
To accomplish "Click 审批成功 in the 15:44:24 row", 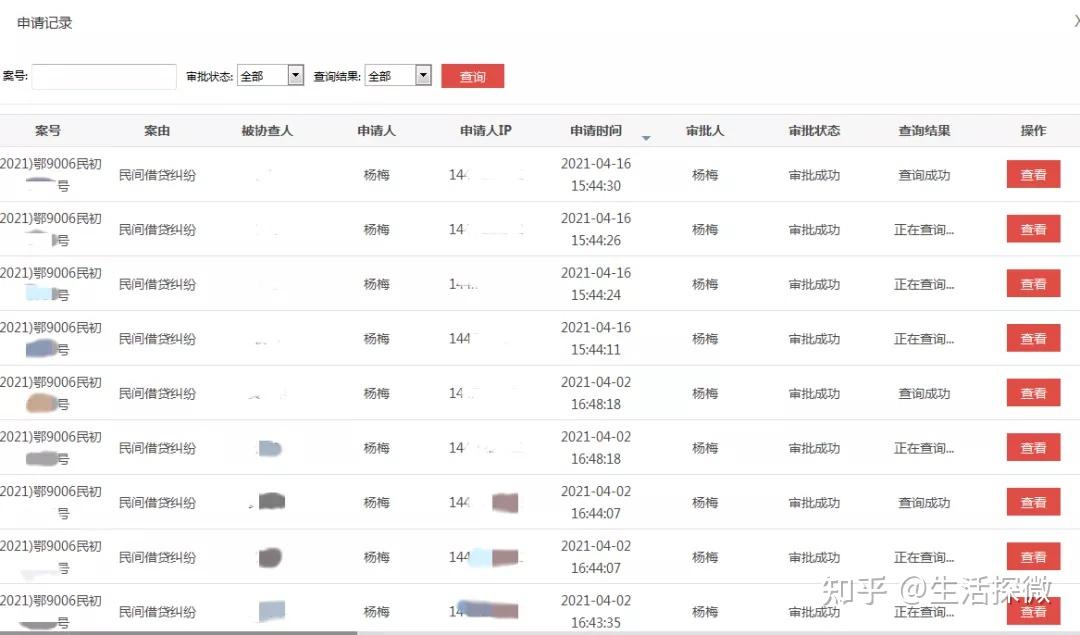I will (814, 284).
